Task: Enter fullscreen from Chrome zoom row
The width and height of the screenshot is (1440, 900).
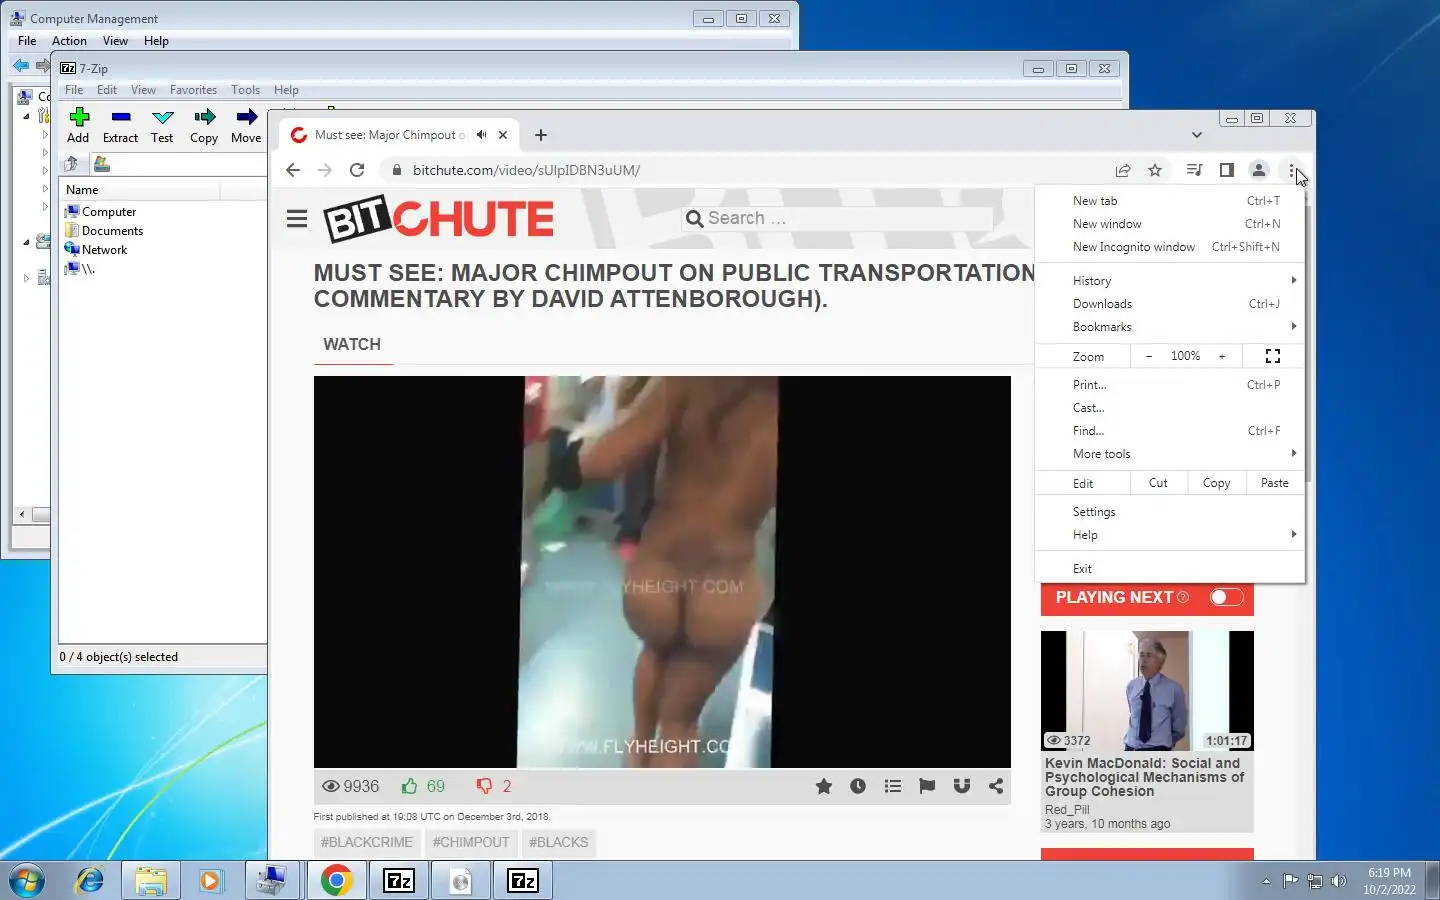Action: coord(1273,356)
